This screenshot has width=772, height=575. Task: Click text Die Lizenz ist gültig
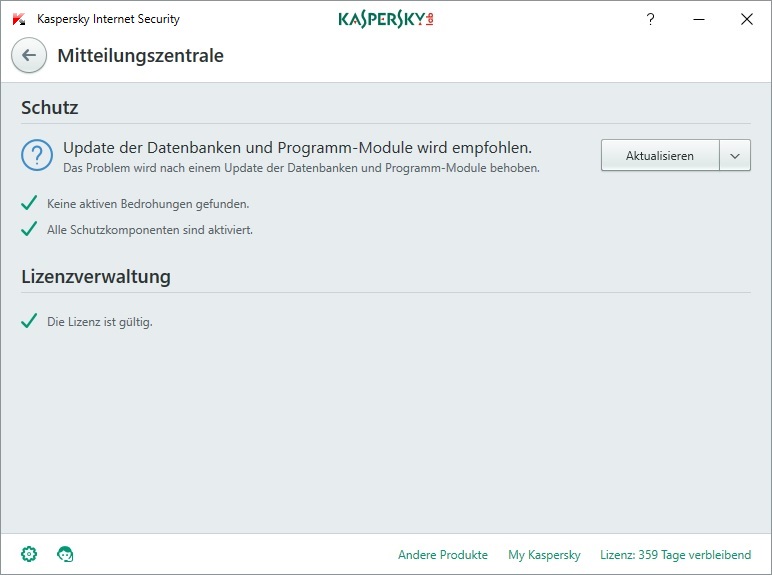pyautogui.click(x=100, y=322)
